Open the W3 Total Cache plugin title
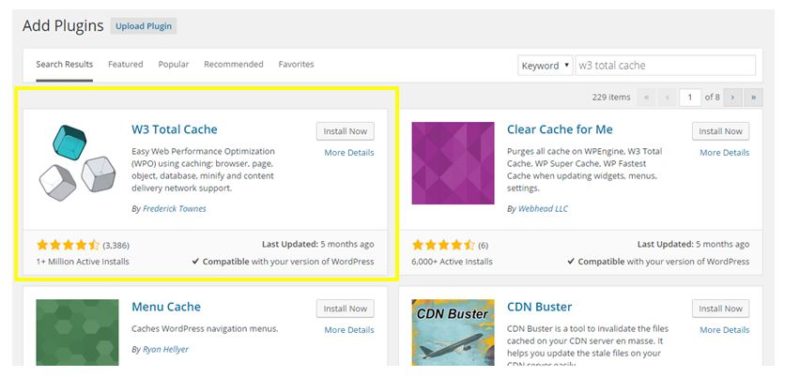Viewport: 800px width, 377px height. (174, 130)
